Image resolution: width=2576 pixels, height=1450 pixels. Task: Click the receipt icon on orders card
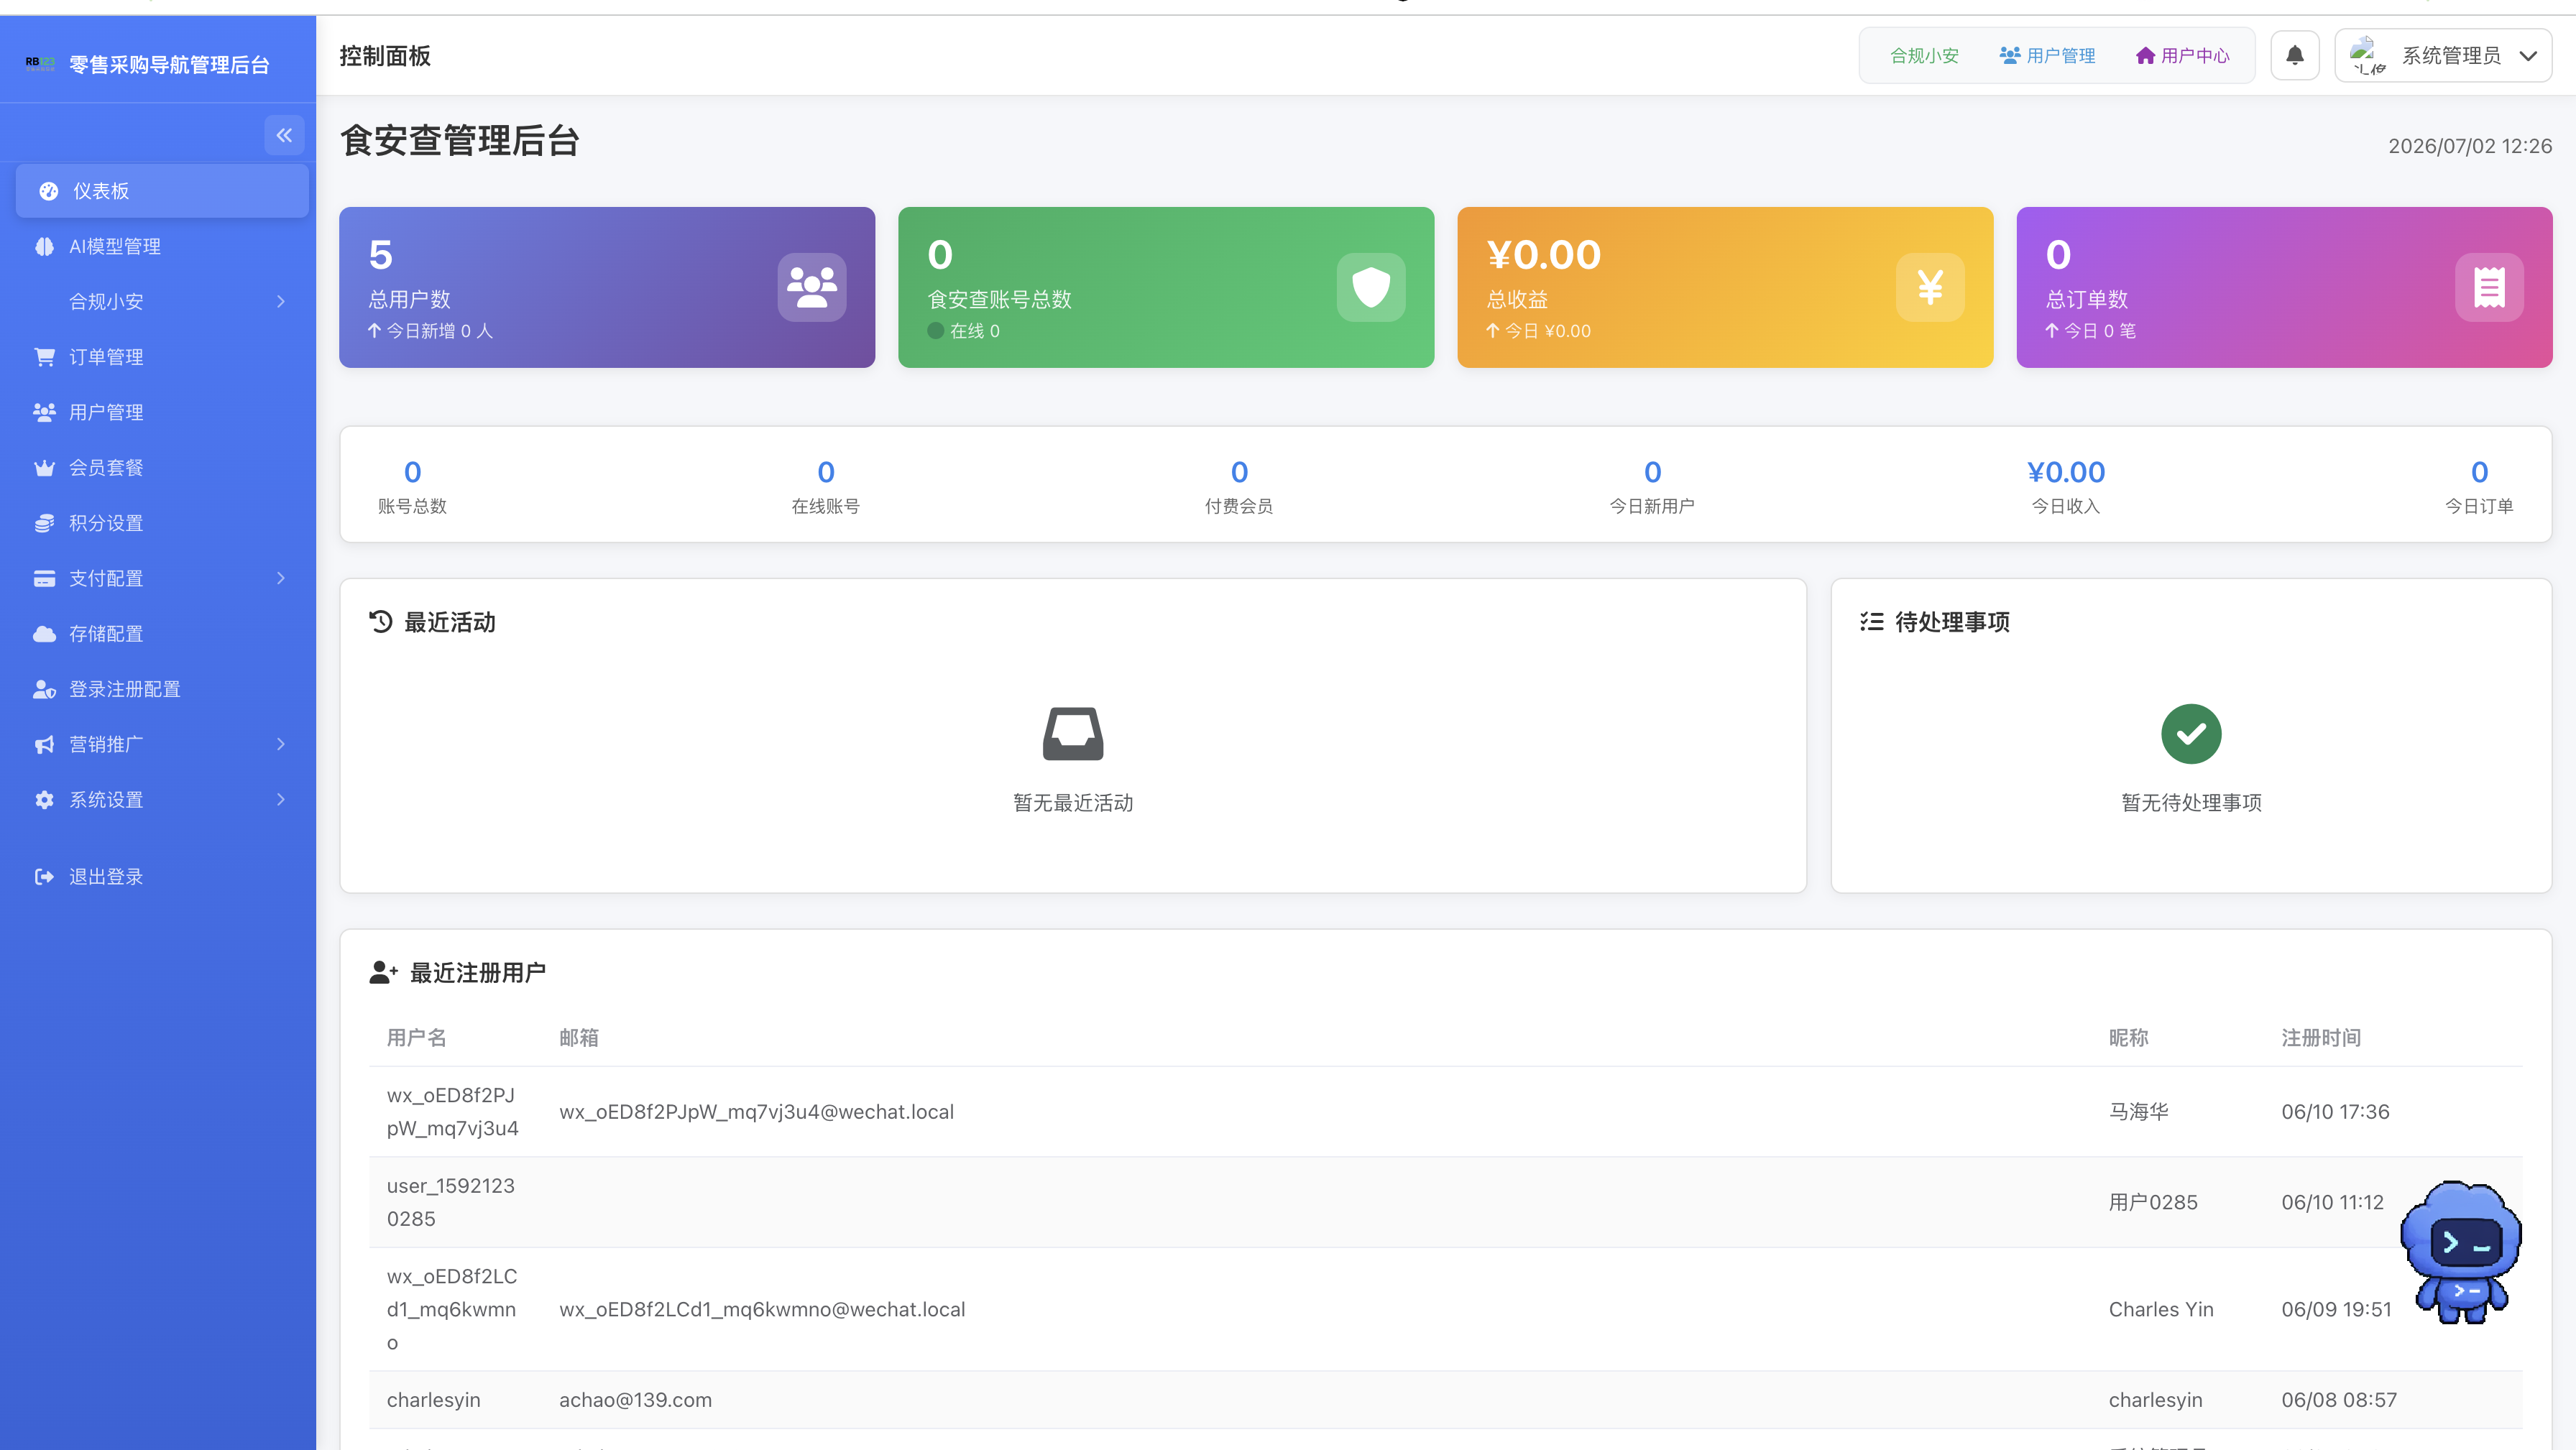pyautogui.click(x=2489, y=287)
